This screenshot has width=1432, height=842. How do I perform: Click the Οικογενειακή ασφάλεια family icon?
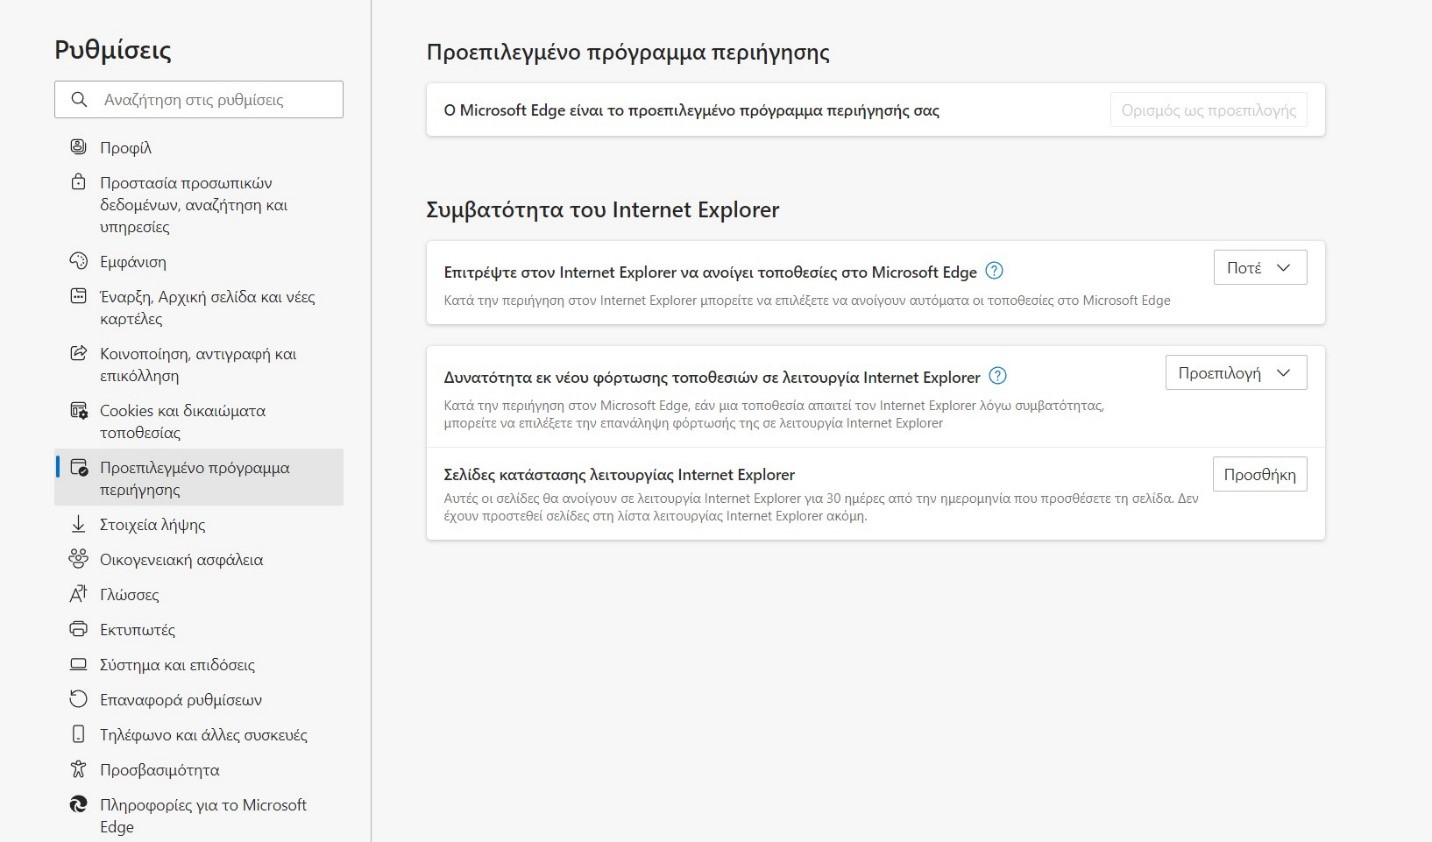point(78,559)
